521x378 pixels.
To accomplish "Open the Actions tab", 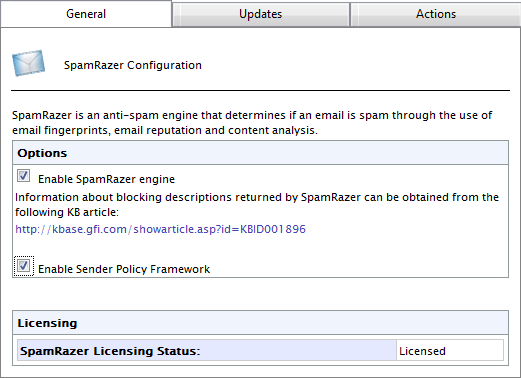I will [435, 14].
